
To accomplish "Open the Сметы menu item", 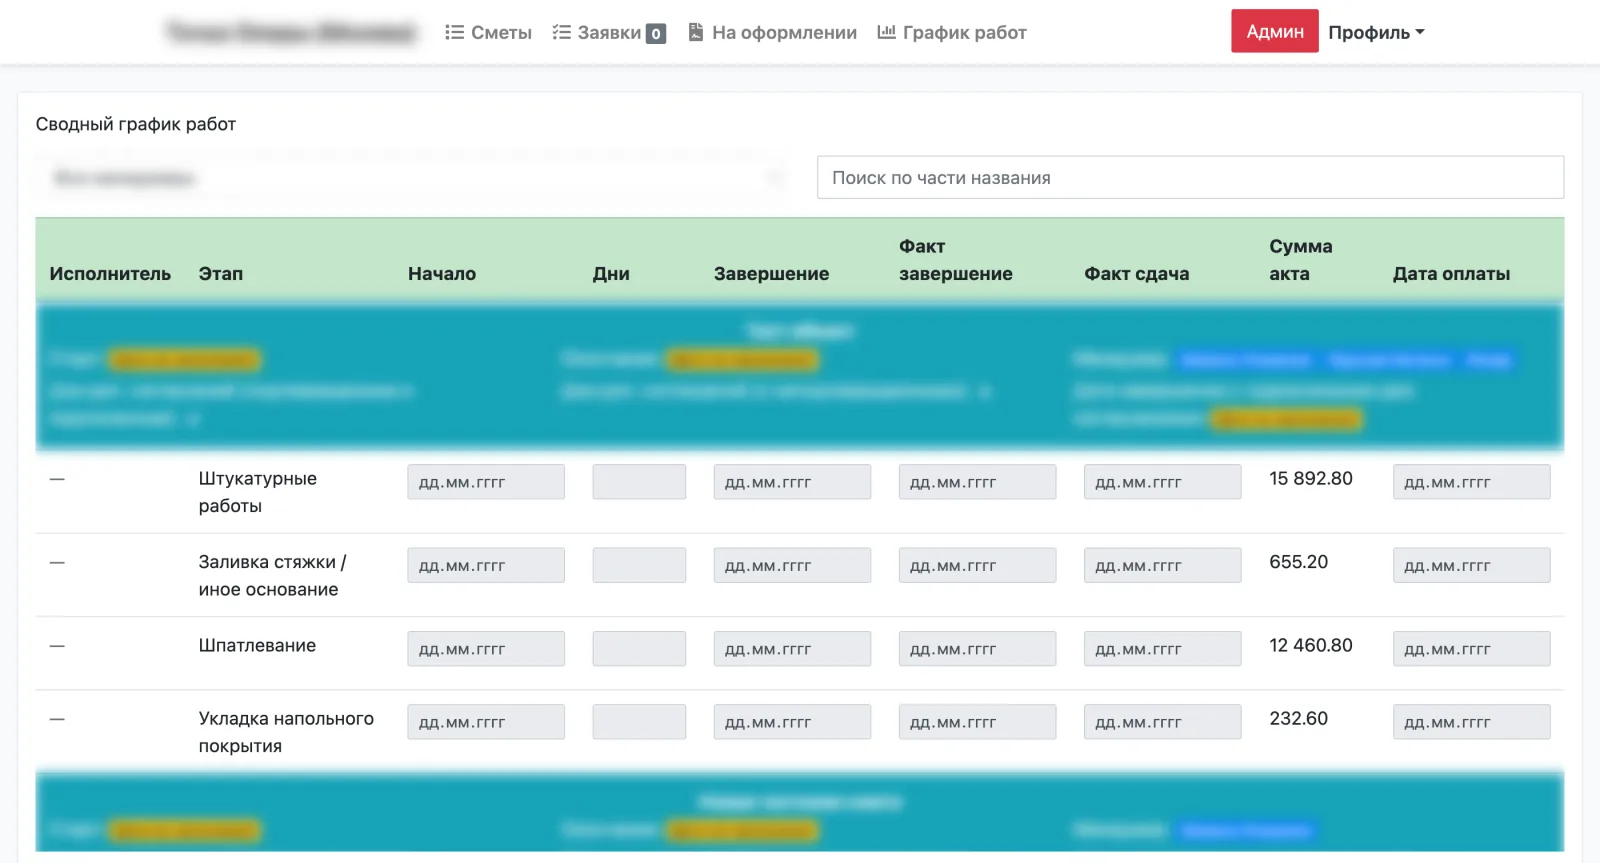I will click(x=488, y=32).
